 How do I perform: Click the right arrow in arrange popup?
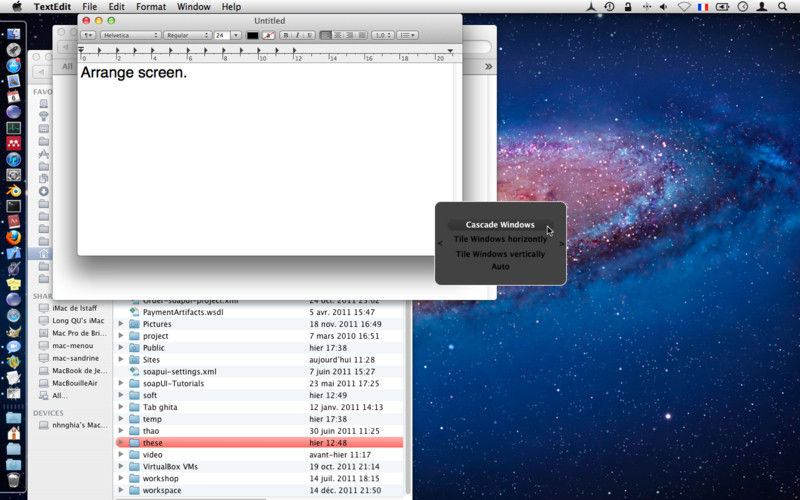561,244
